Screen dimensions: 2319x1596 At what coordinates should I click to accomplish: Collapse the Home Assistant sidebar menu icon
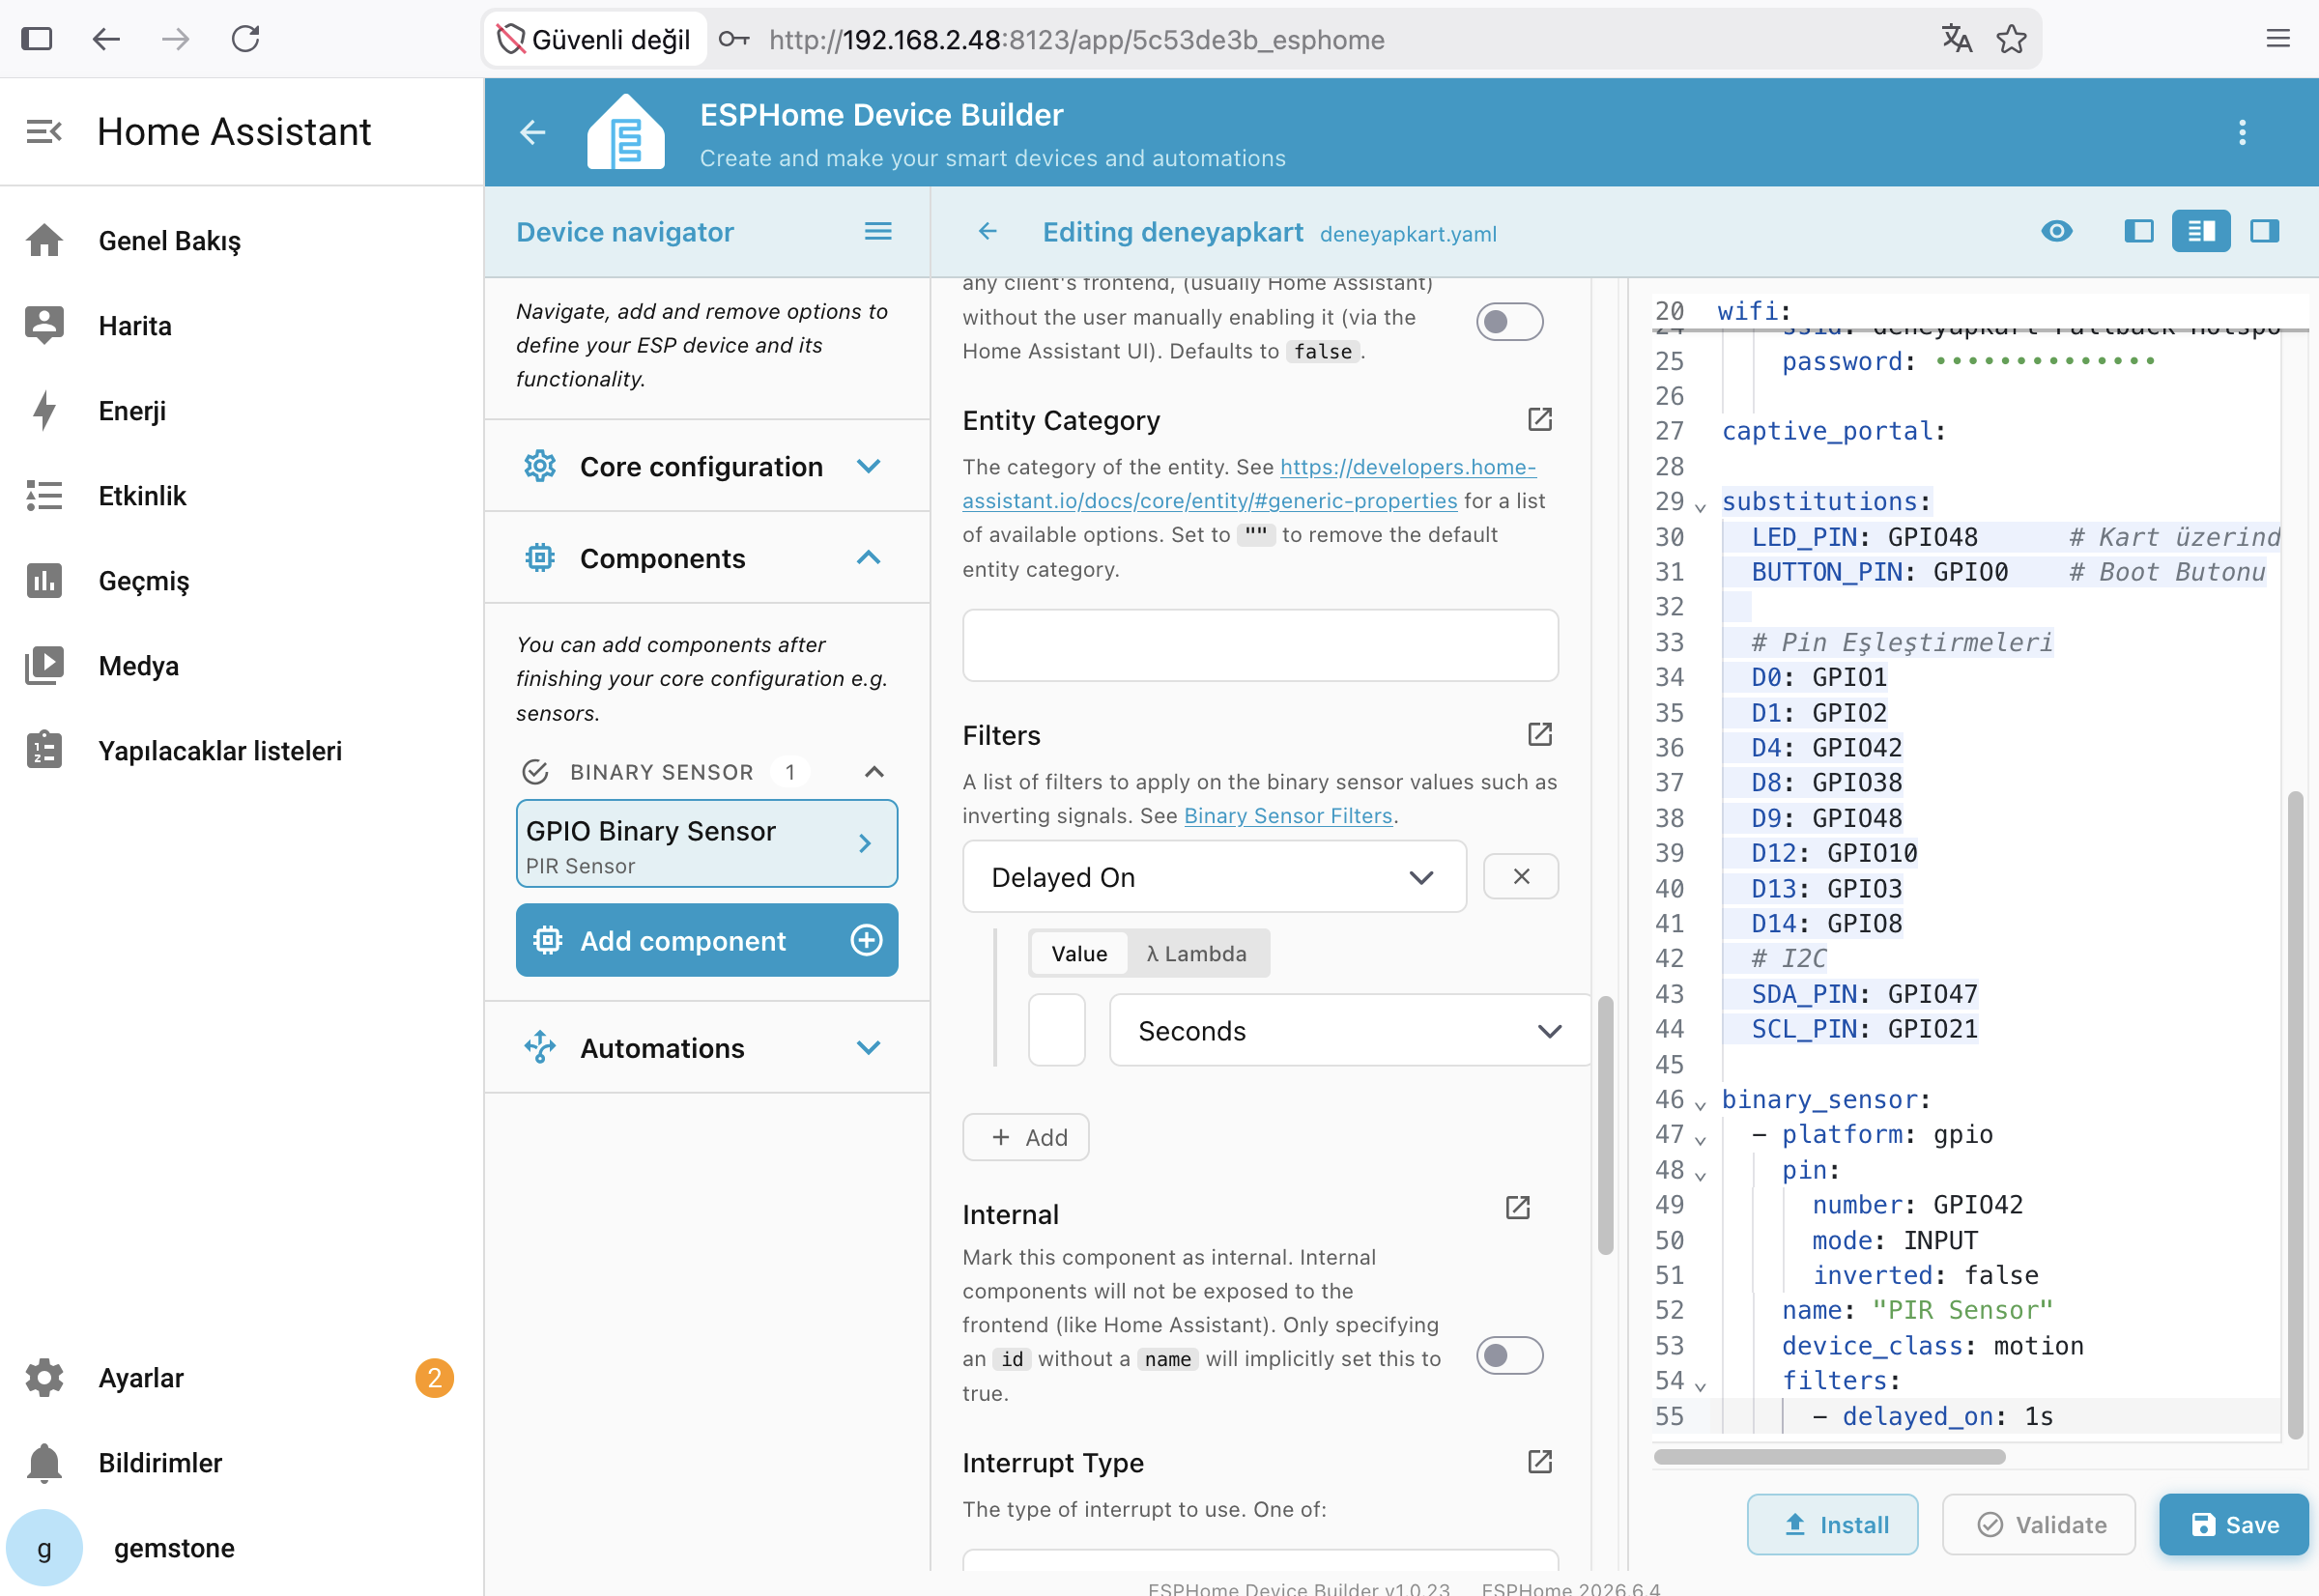coord(44,131)
